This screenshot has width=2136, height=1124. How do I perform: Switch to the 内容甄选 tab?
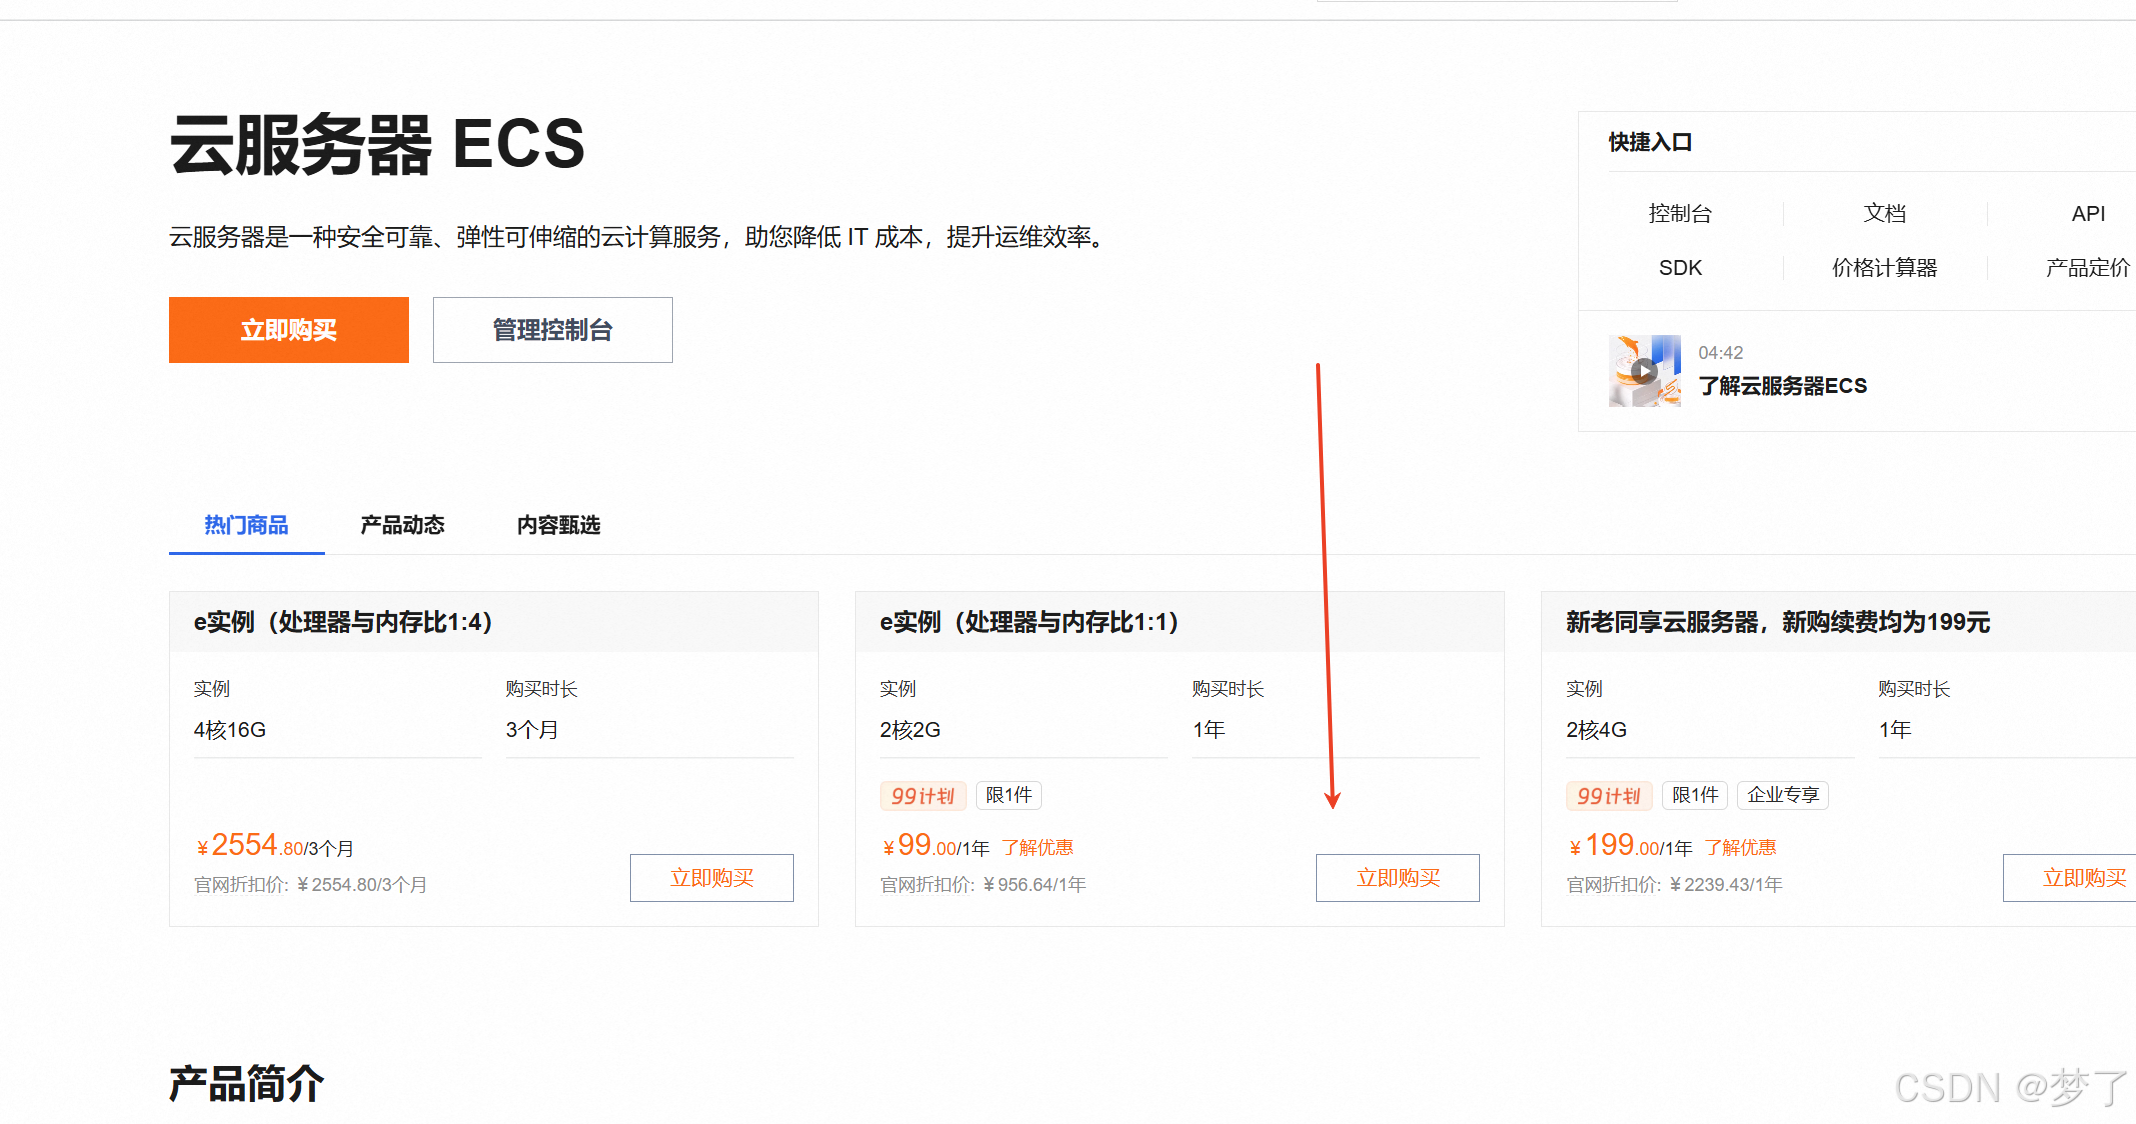click(558, 525)
